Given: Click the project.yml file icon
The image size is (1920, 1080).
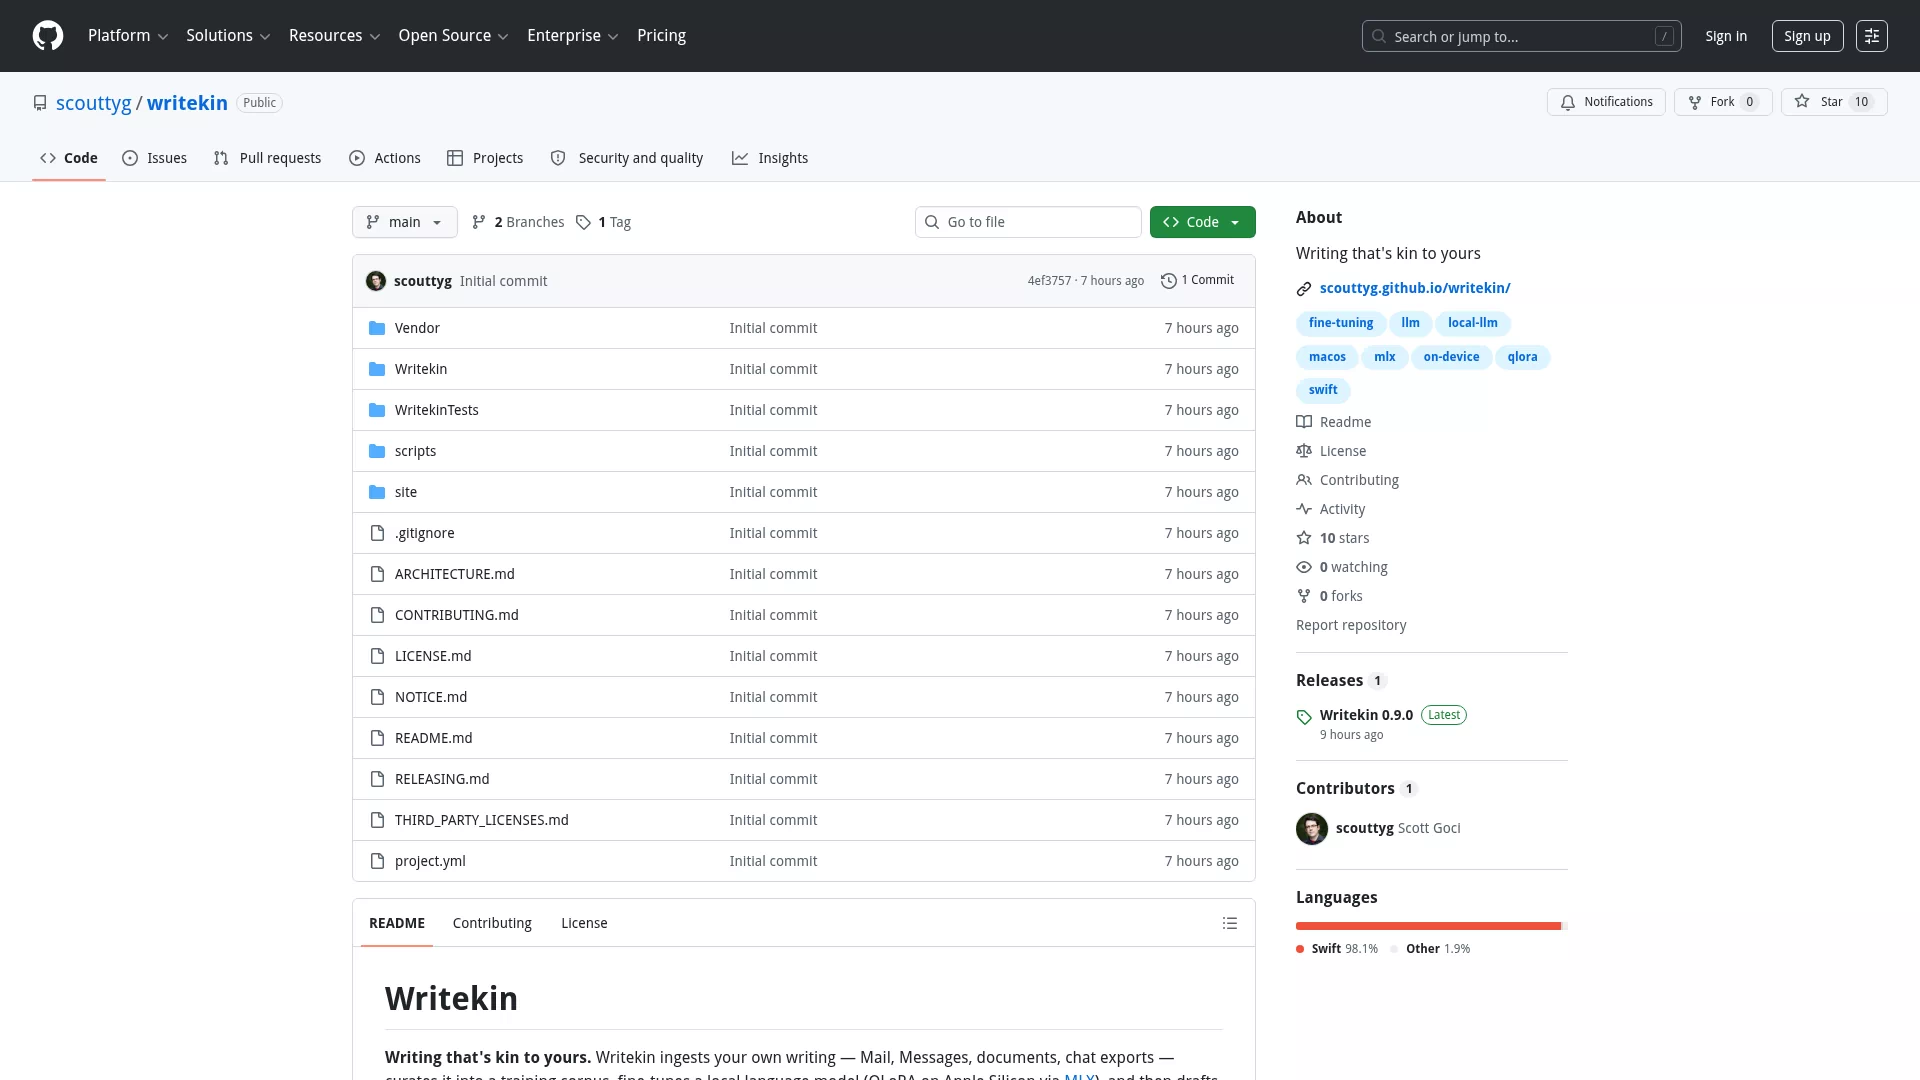Looking at the screenshot, I should click(x=377, y=861).
